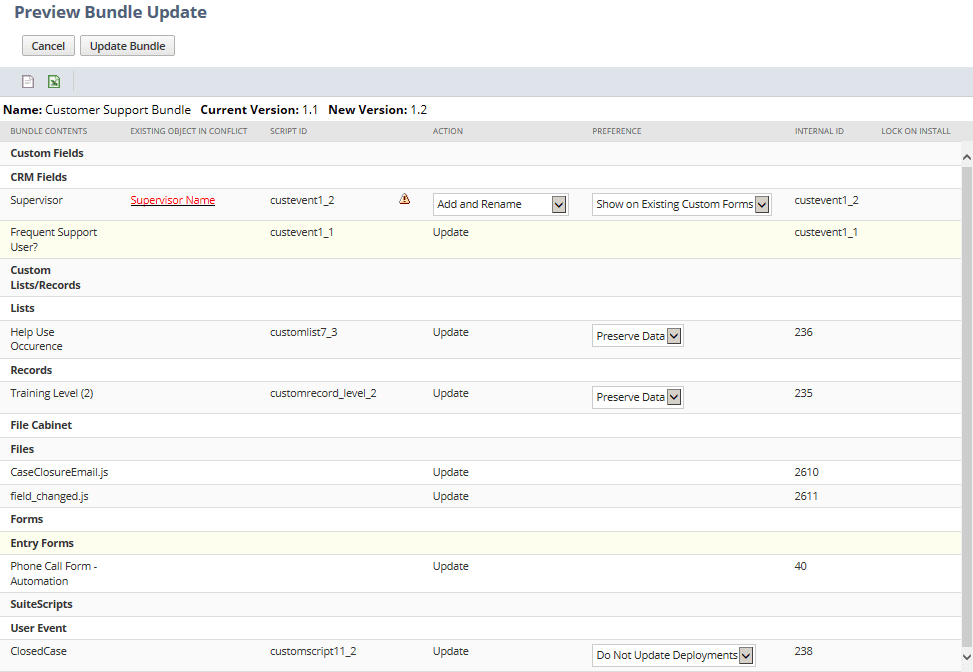Click the Action column header

click(447, 131)
